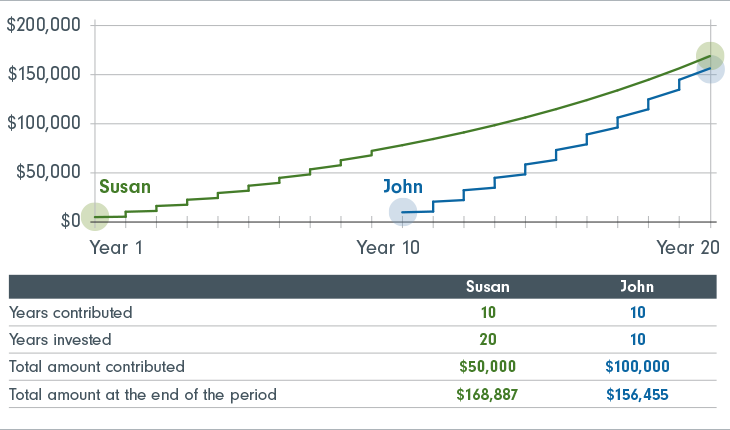
Task: Click the Year 1 axis label
Action: [x=116, y=248]
